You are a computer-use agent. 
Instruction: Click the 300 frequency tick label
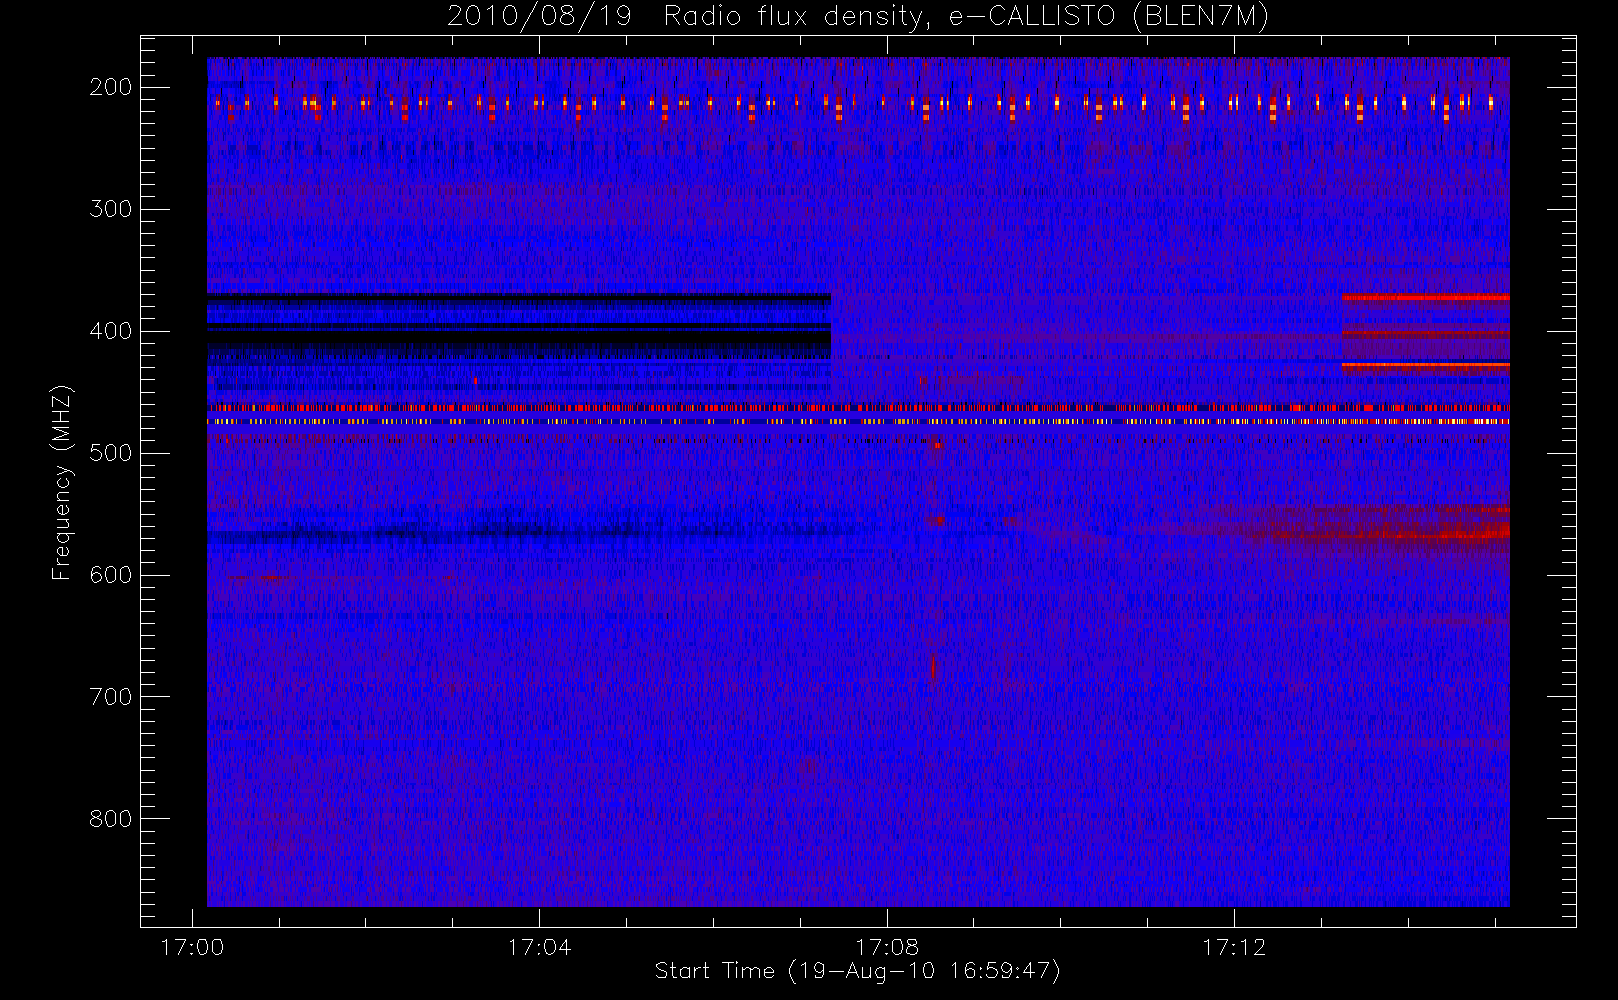point(110,209)
